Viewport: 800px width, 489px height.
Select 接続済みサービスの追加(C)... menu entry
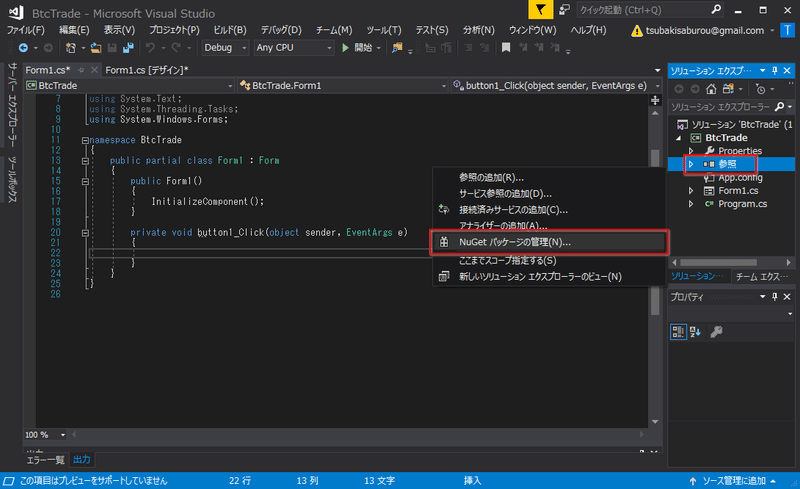pyautogui.click(x=549, y=210)
